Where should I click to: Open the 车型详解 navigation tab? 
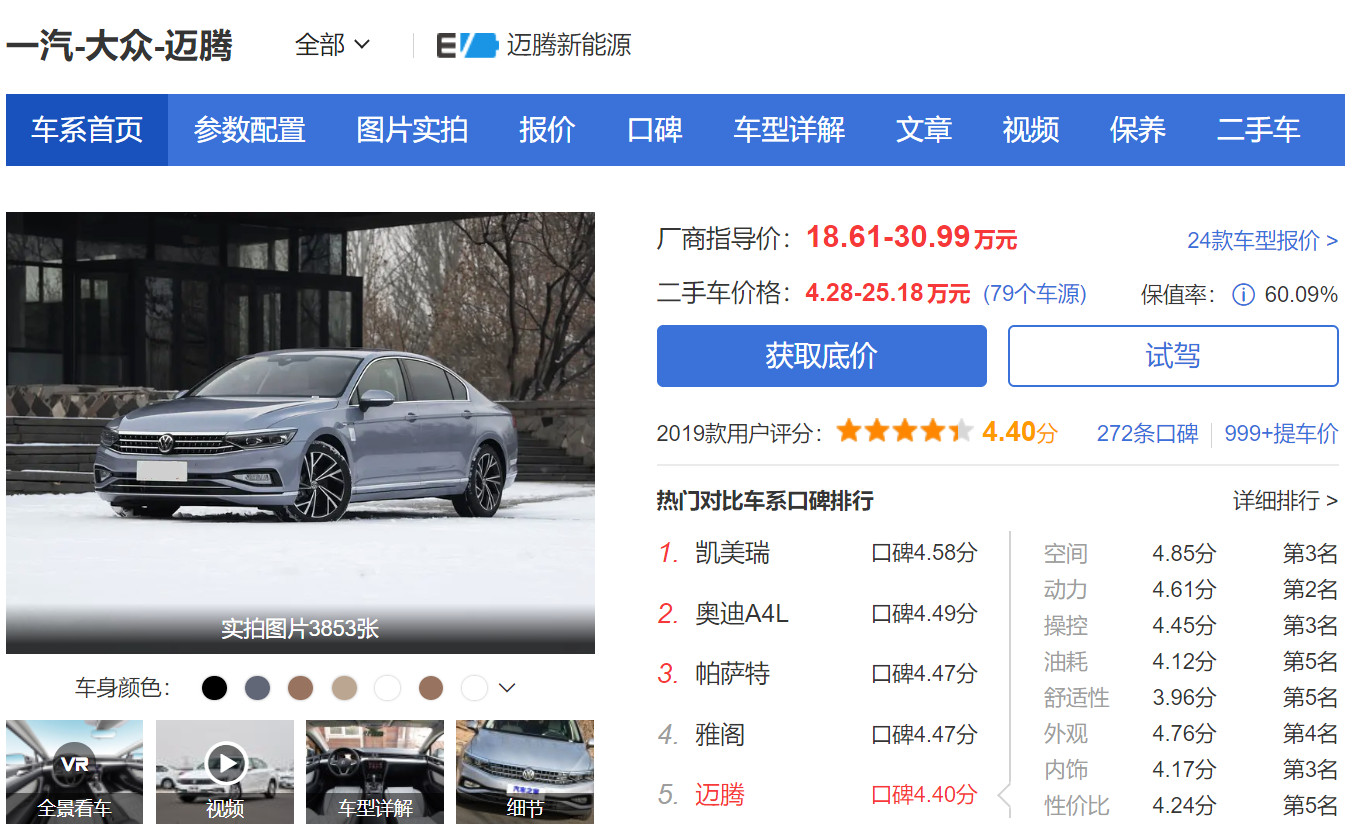[789, 130]
